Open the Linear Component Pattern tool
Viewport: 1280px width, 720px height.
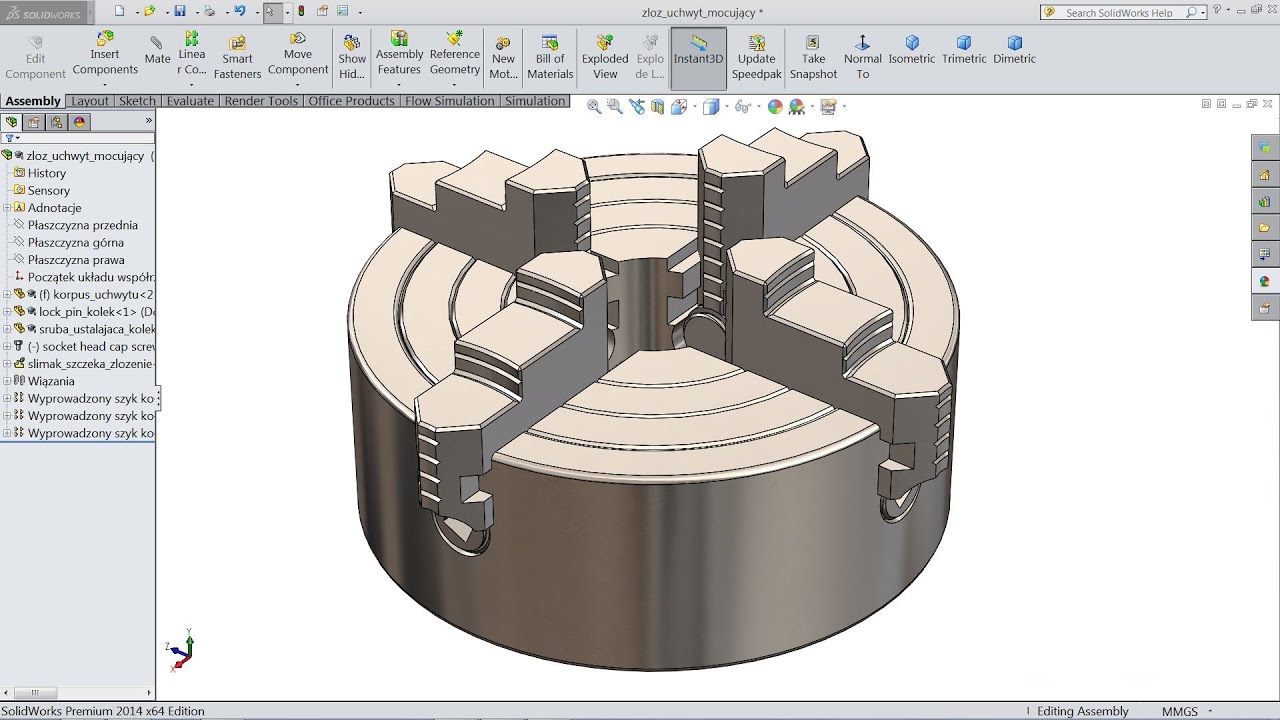pos(192,54)
